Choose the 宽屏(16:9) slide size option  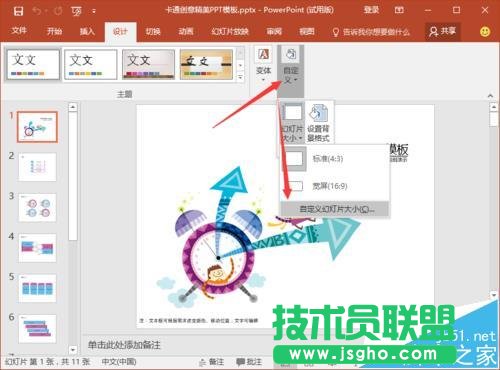pyautogui.click(x=335, y=186)
